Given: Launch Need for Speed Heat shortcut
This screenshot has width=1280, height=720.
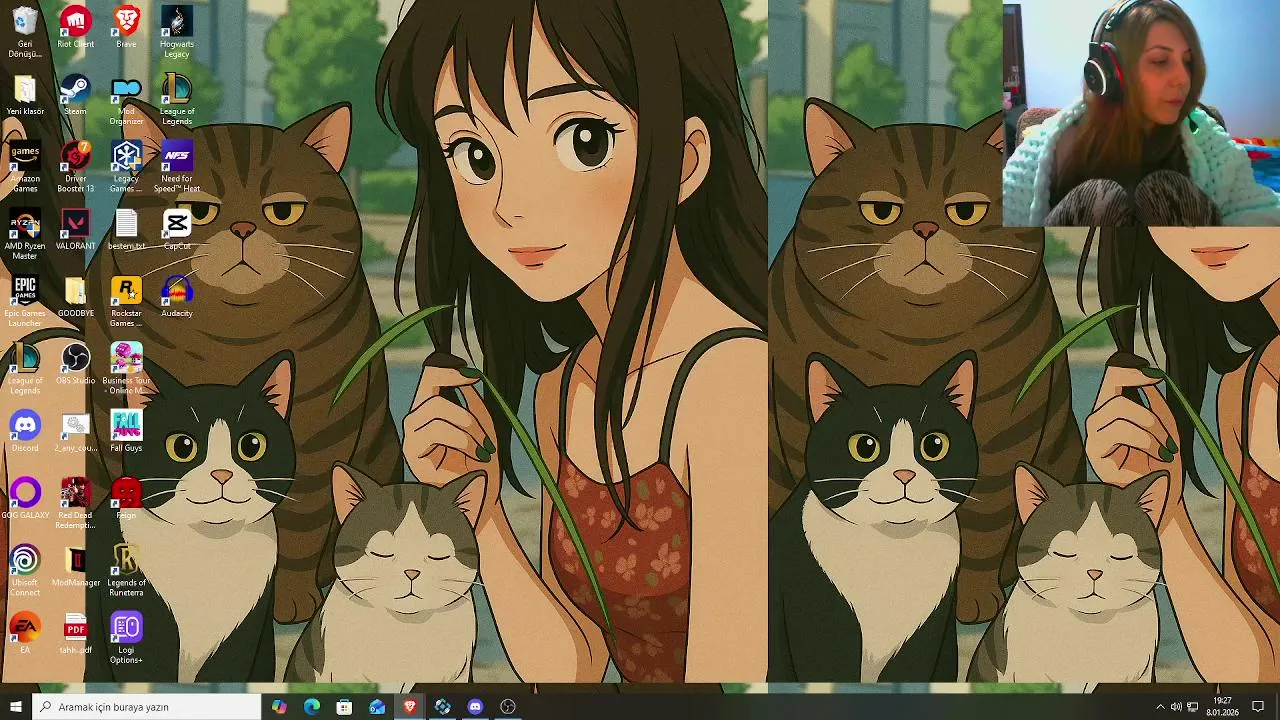Looking at the screenshot, I should 177,167.
